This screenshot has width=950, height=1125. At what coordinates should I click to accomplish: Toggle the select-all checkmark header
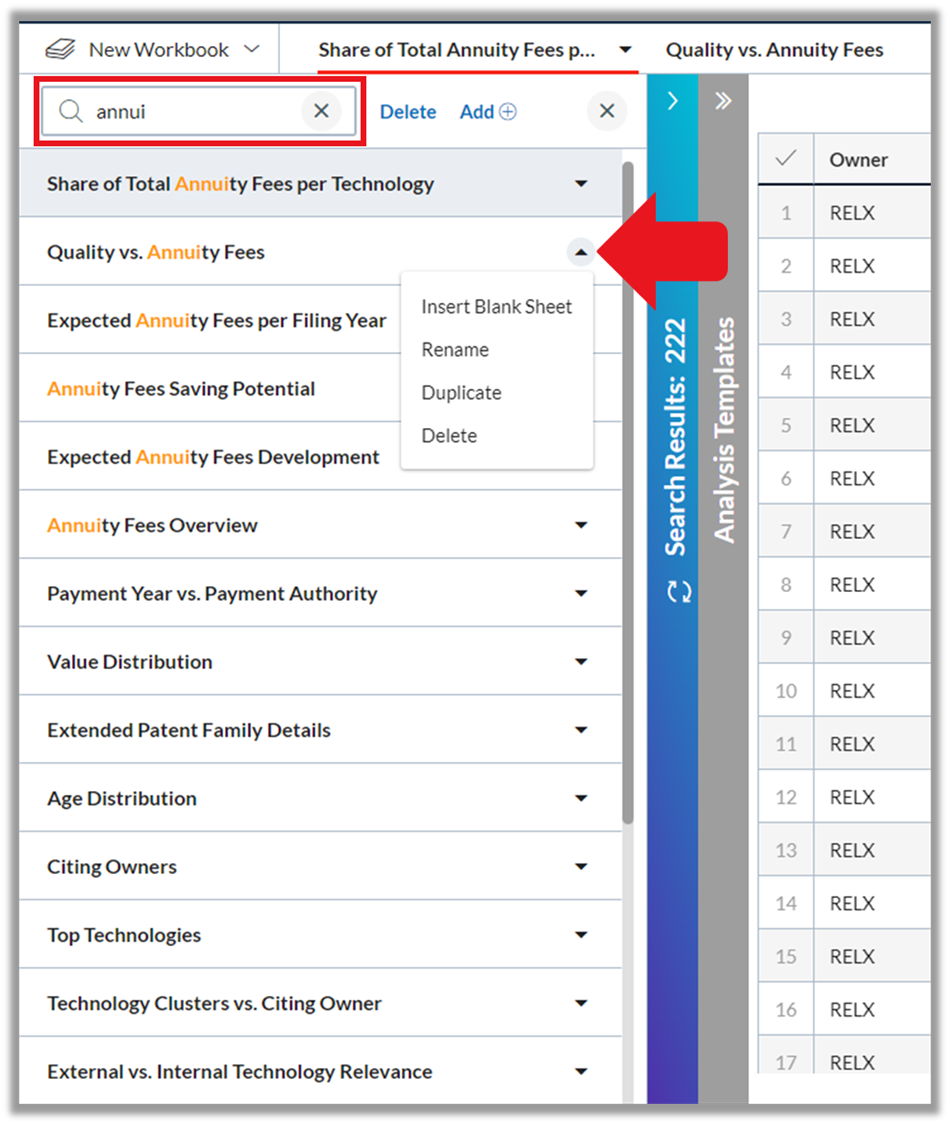pos(786,159)
